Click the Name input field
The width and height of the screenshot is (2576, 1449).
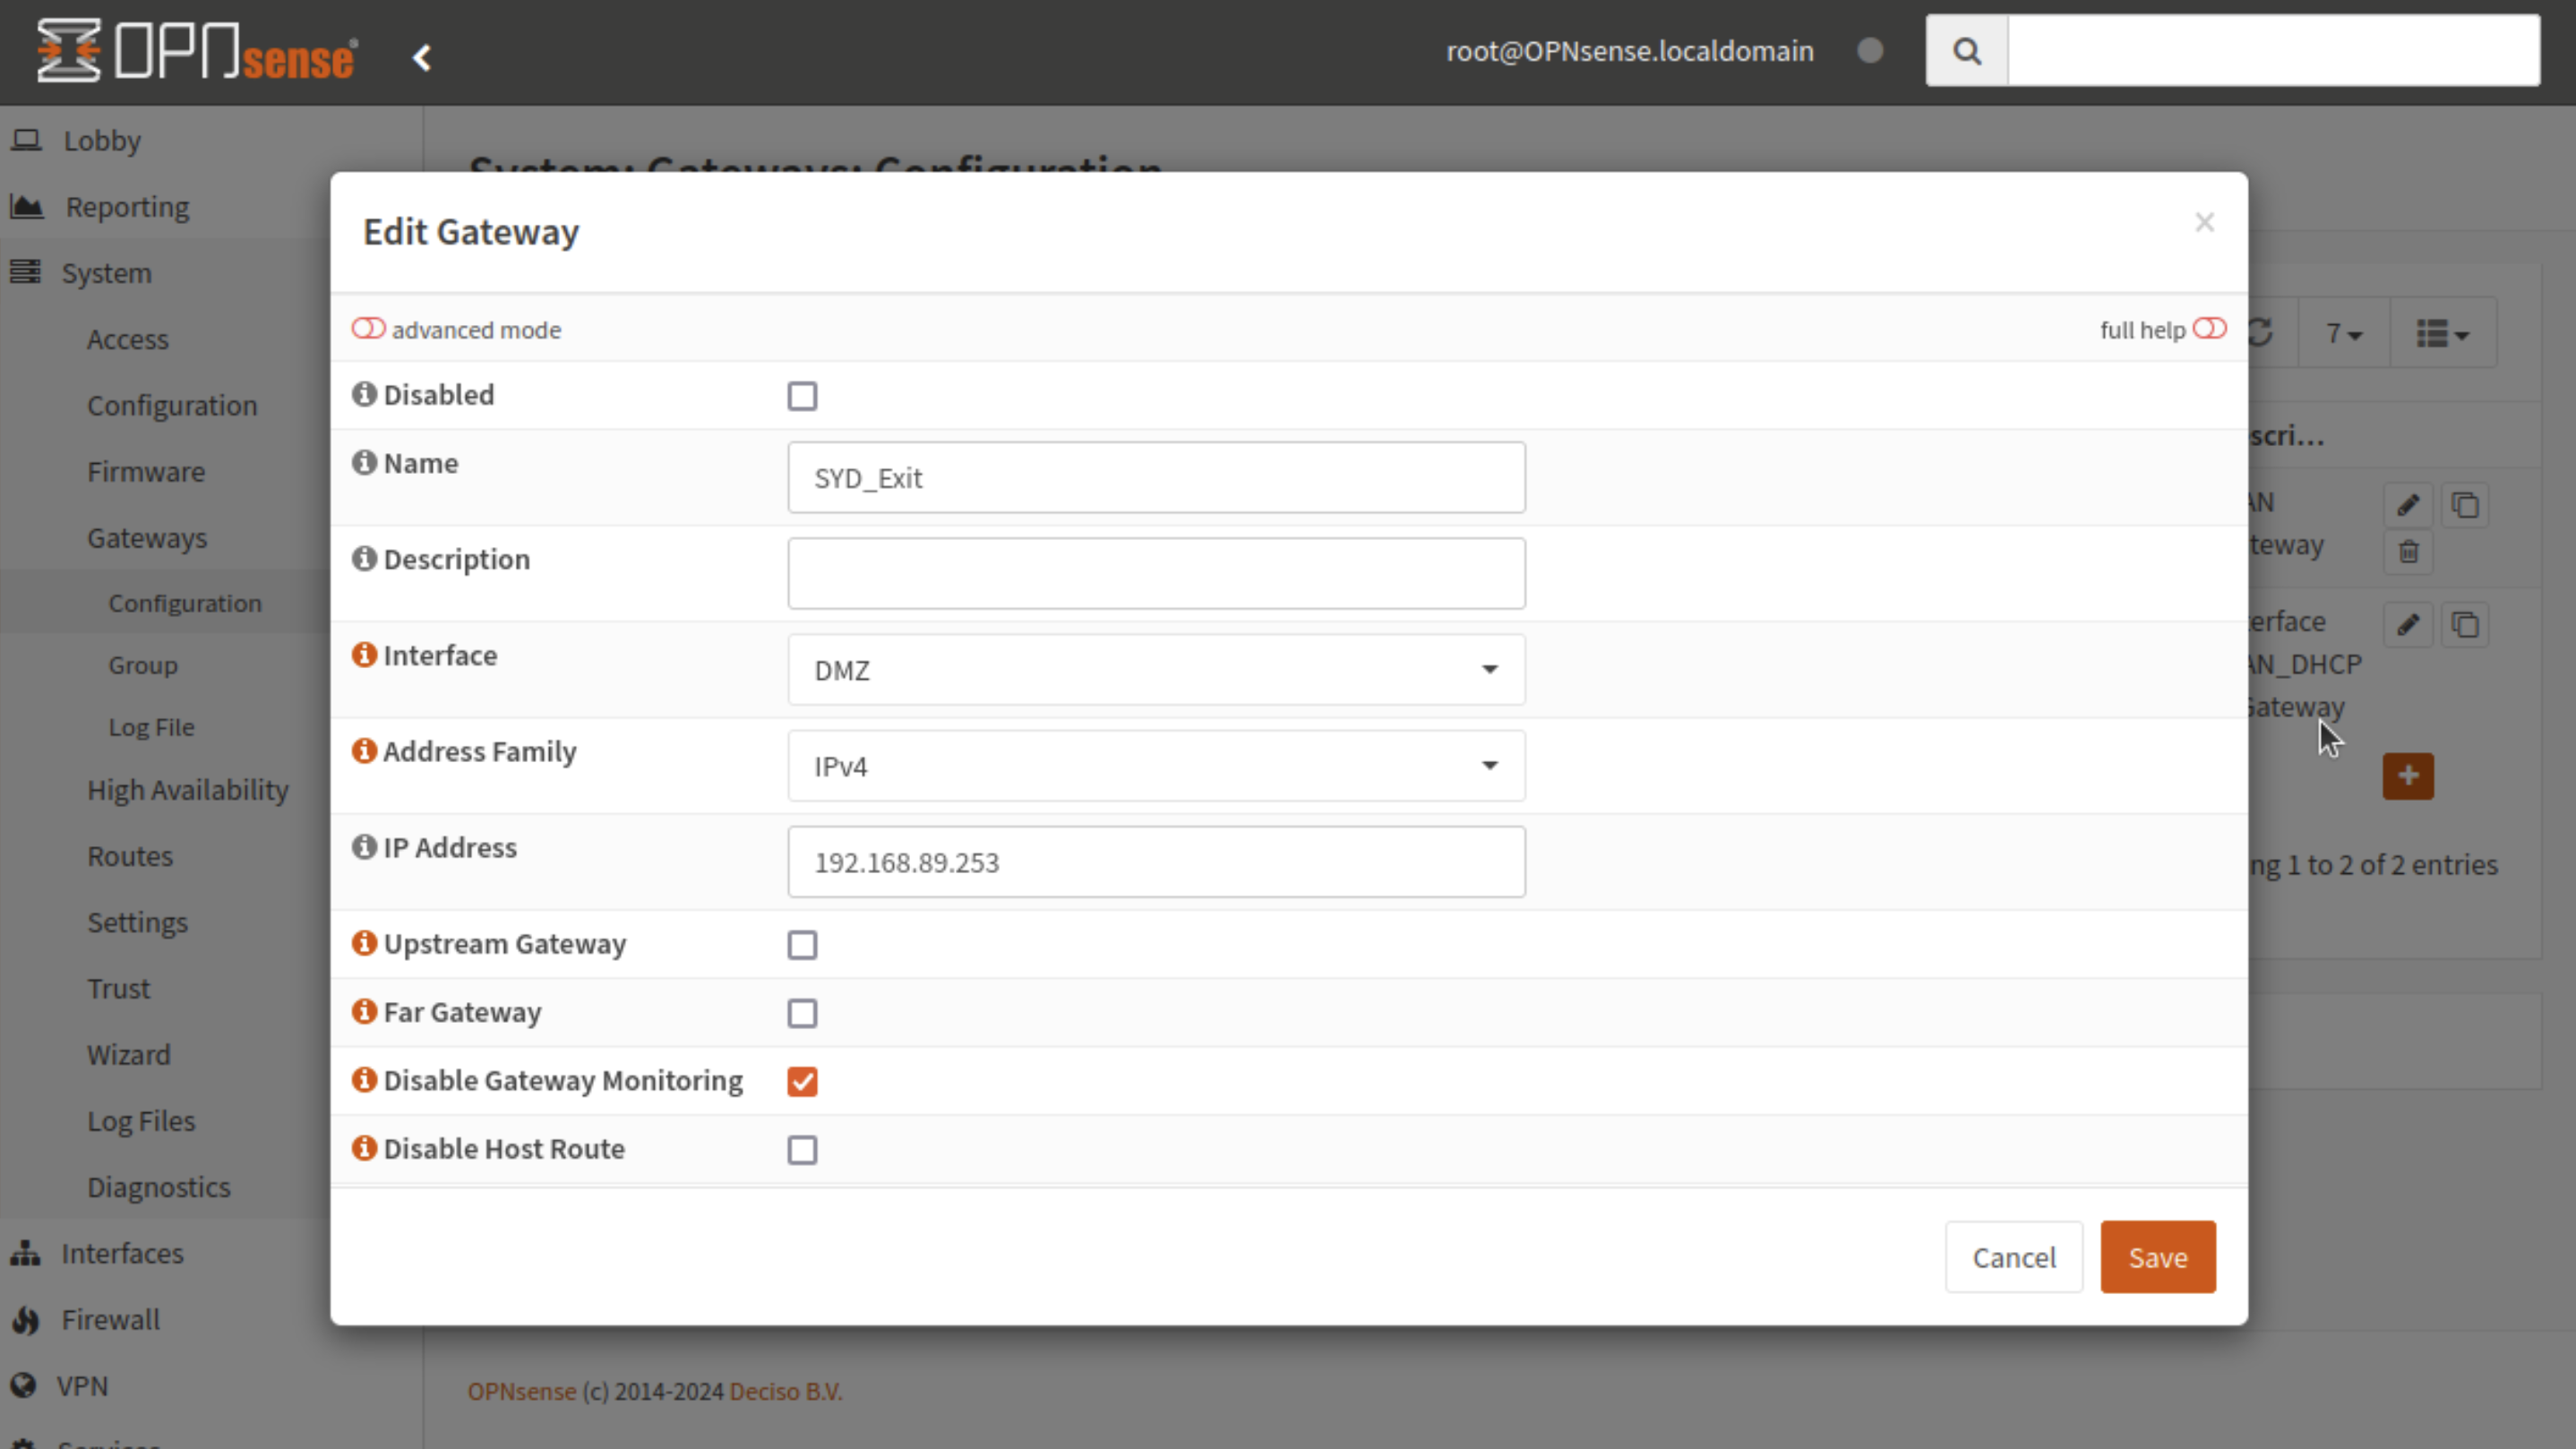tap(1159, 477)
